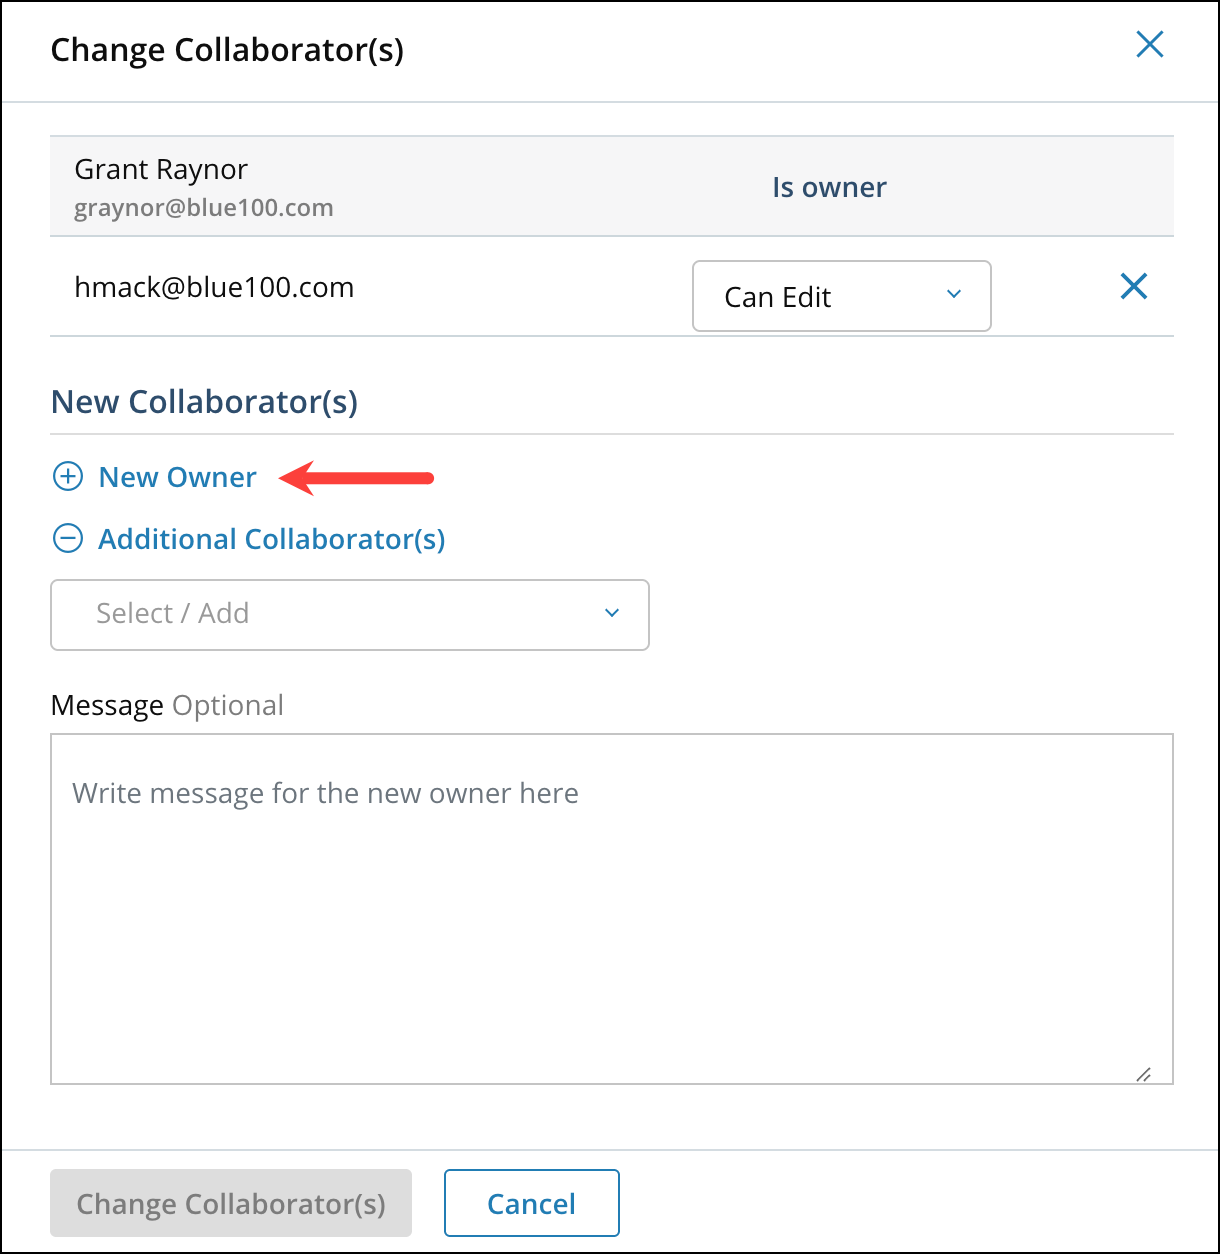Click the chevron on the Select / Add field

tap(611, 613)
